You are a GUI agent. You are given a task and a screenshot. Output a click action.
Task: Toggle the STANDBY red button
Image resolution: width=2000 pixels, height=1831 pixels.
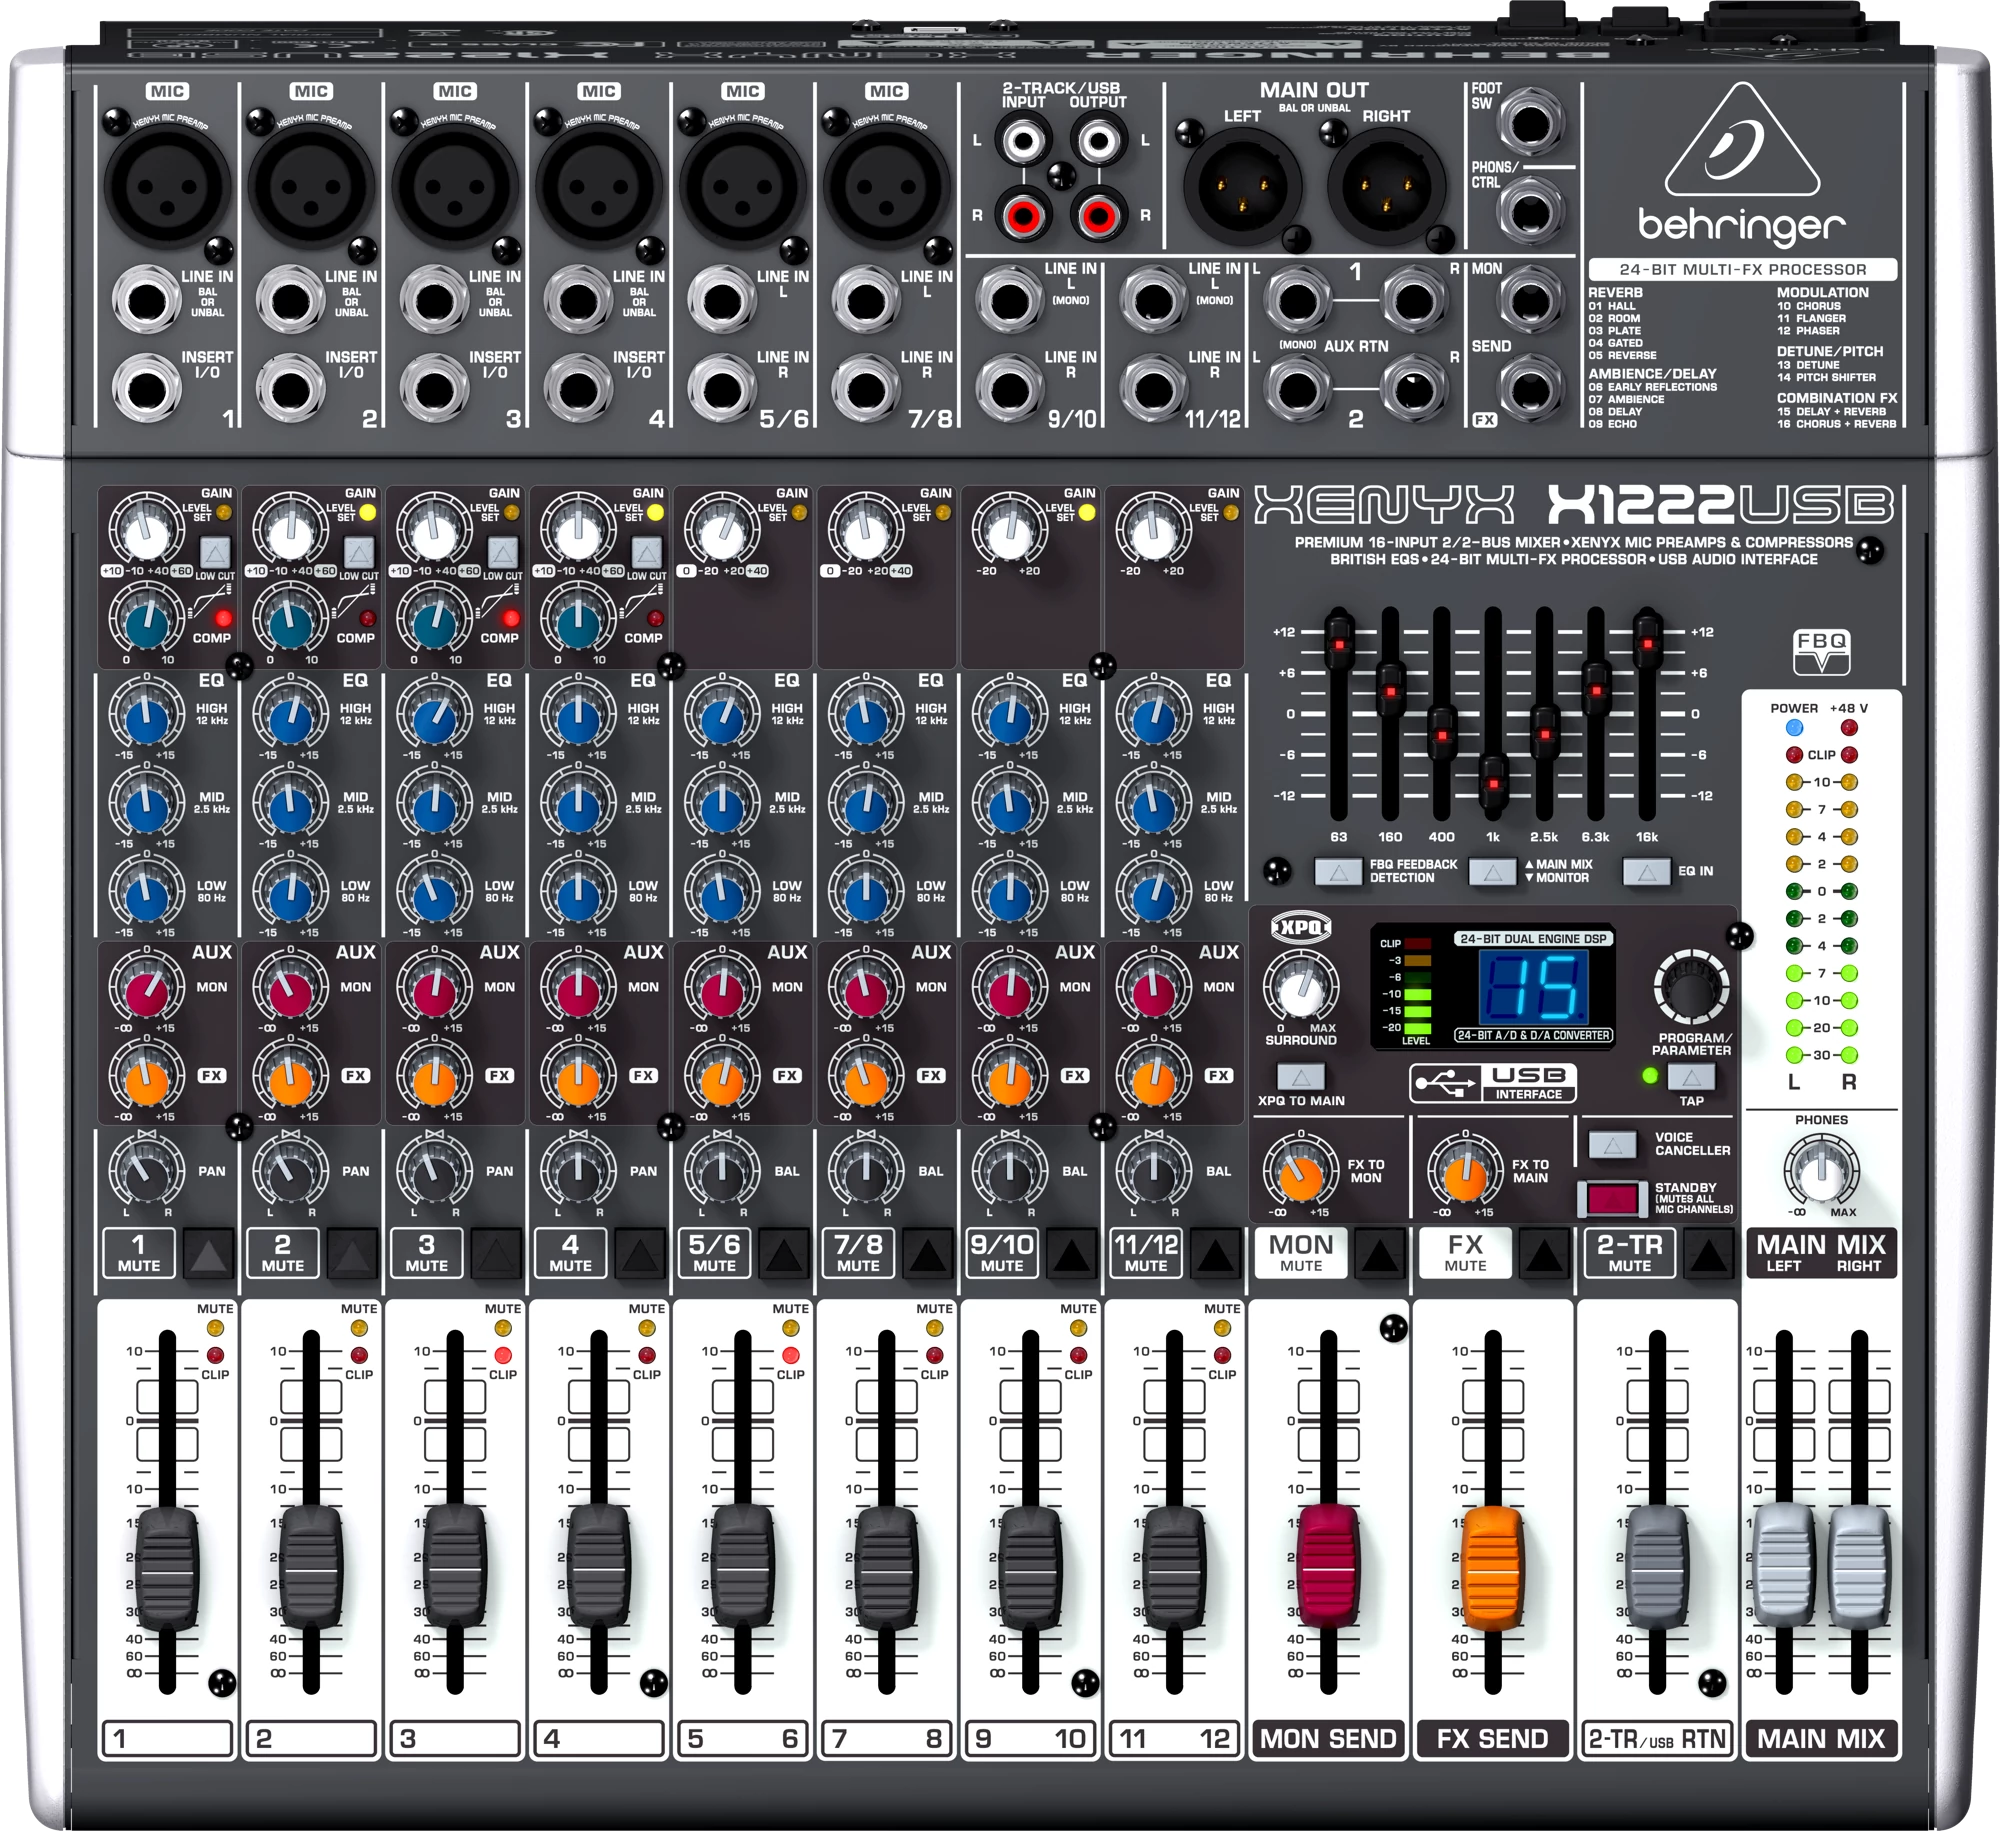(1612, 1199)
